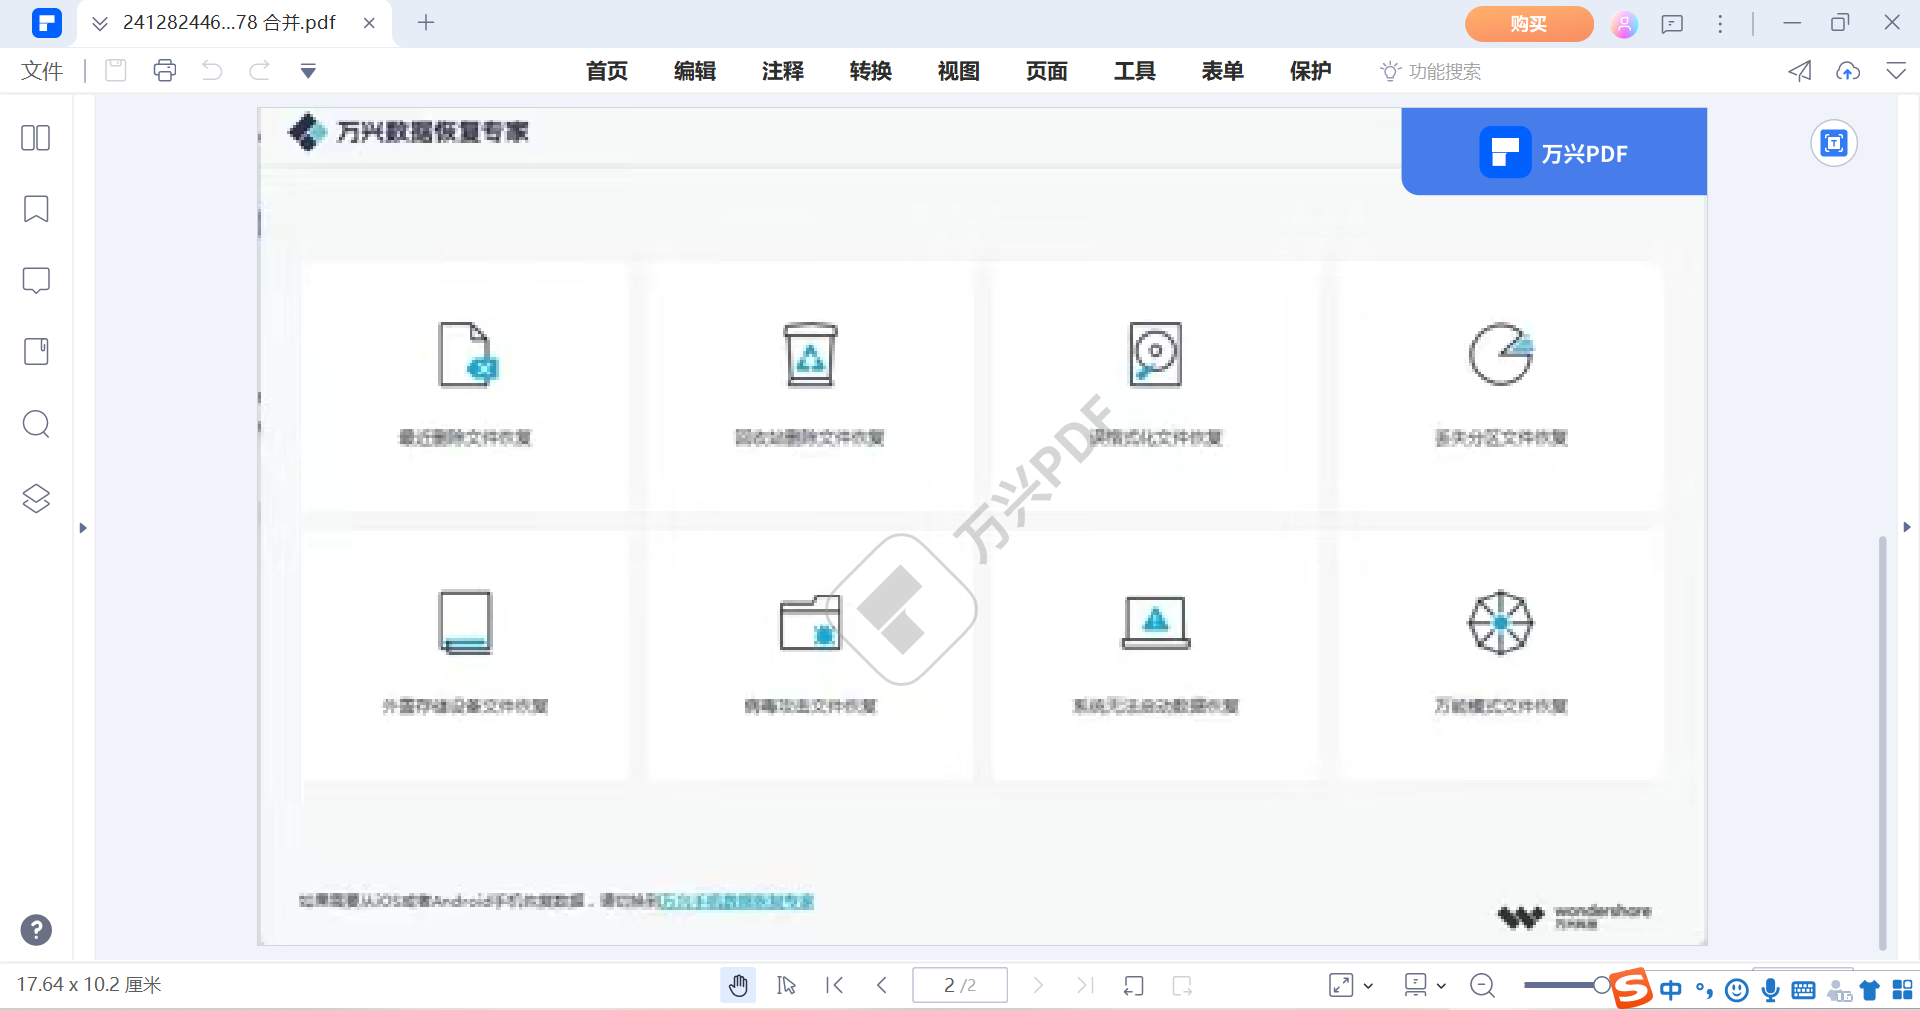The width and height of the screenshot is (1920, 1010).
Task: Open the attachments panel in the sidebar
Action: click(x=36, y=351)
